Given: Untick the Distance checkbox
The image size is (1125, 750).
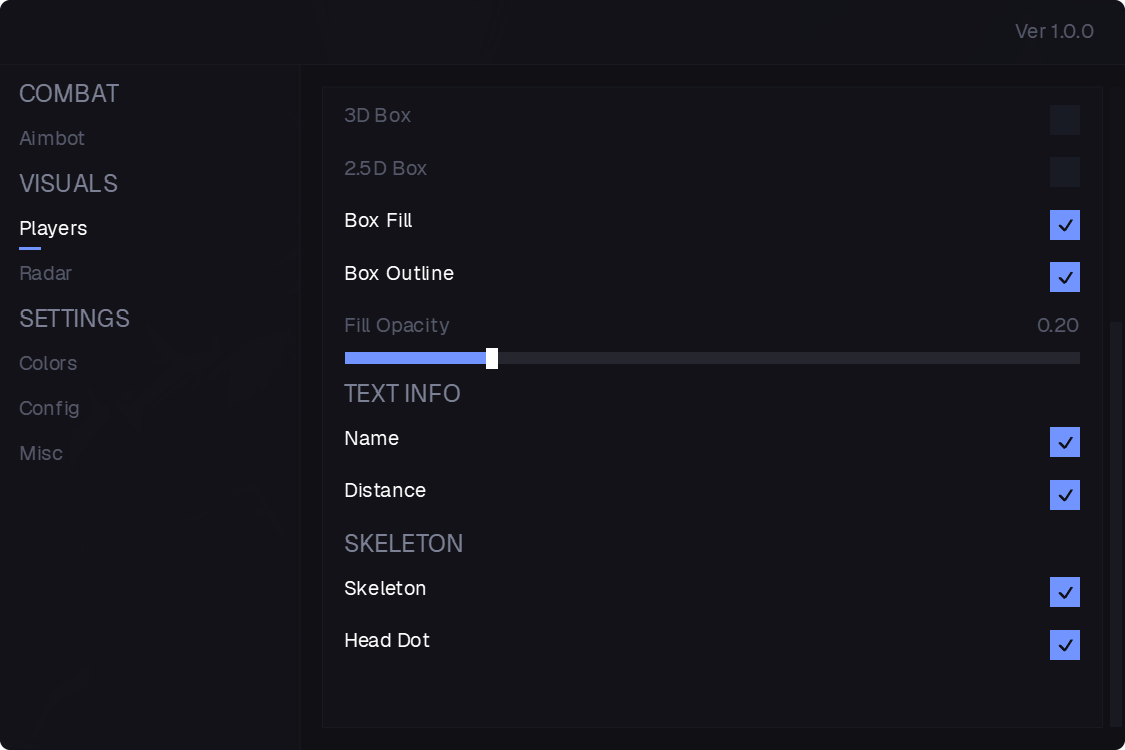Looking at the screenshot, I should [x=1065, y=494].
